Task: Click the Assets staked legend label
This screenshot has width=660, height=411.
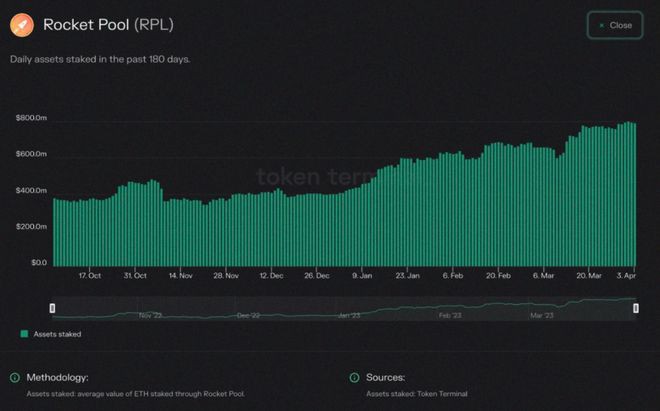Action: pos(57,334)
